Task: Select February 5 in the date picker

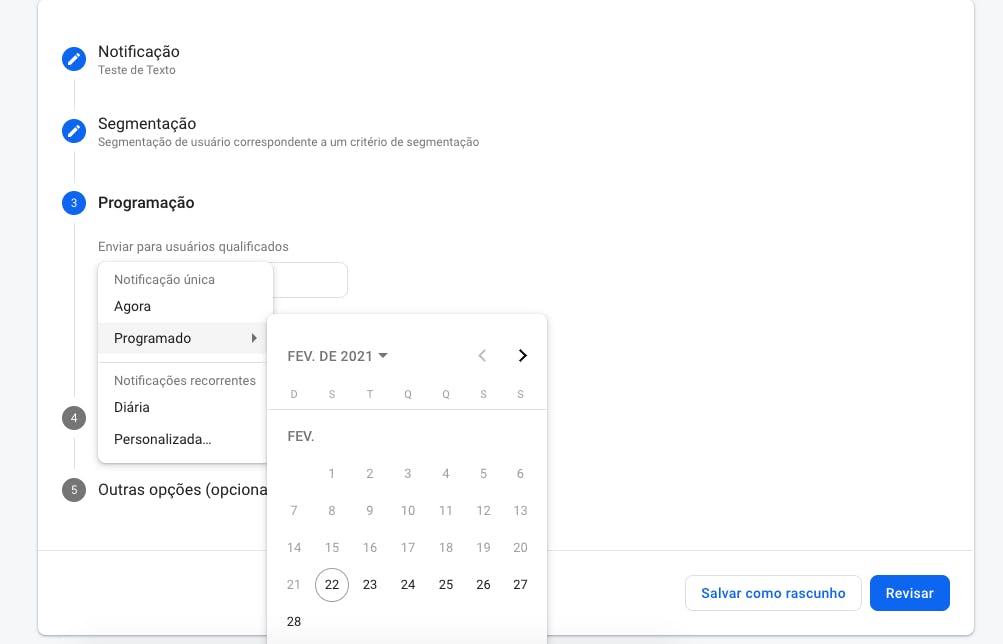Action: point(483,473)
